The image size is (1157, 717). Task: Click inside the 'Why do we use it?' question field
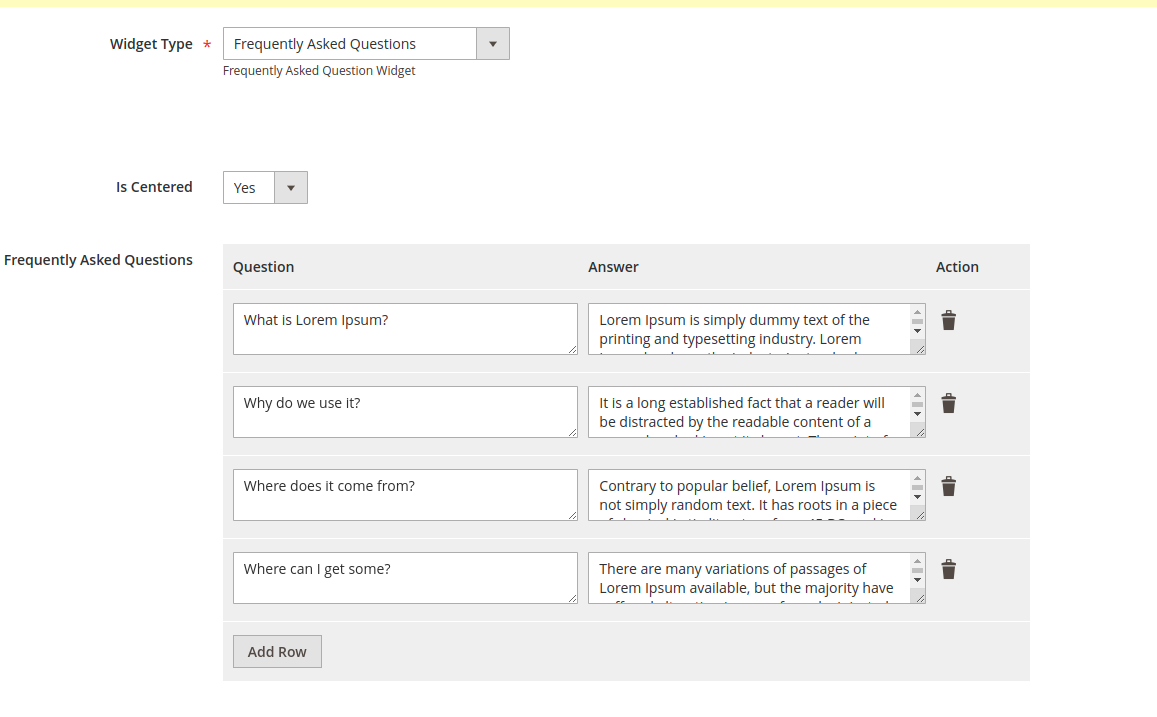click(404, 411)
